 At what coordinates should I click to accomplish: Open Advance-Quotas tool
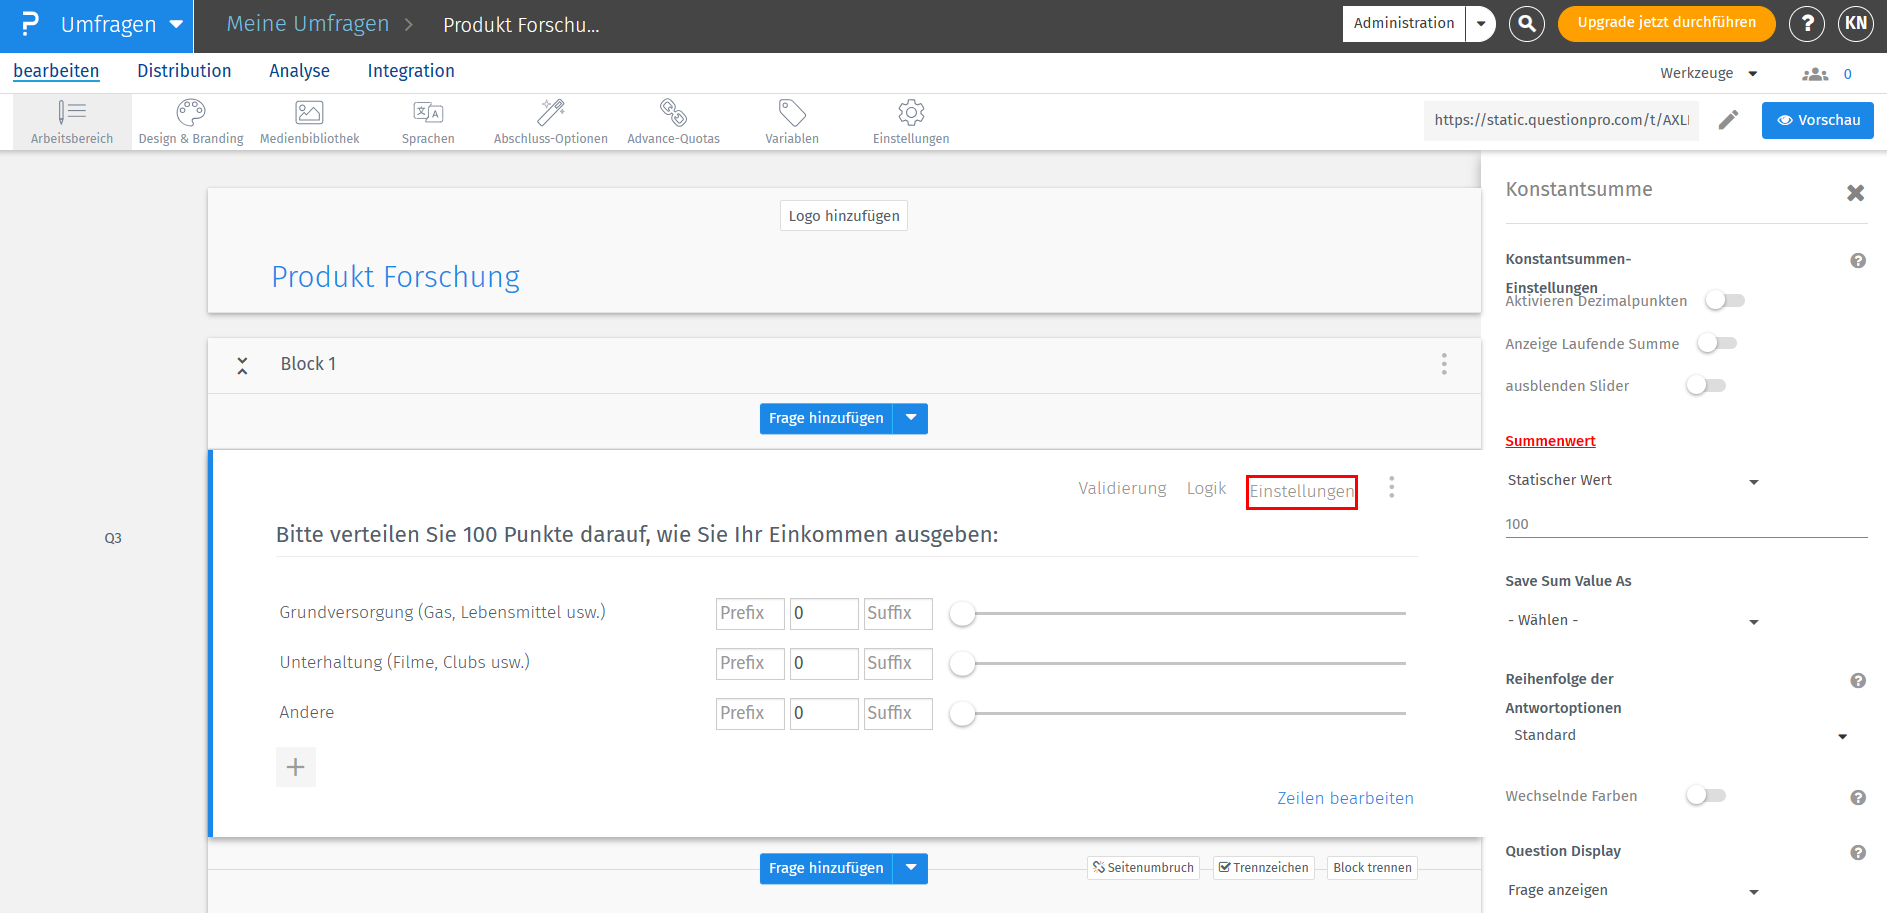673,121
